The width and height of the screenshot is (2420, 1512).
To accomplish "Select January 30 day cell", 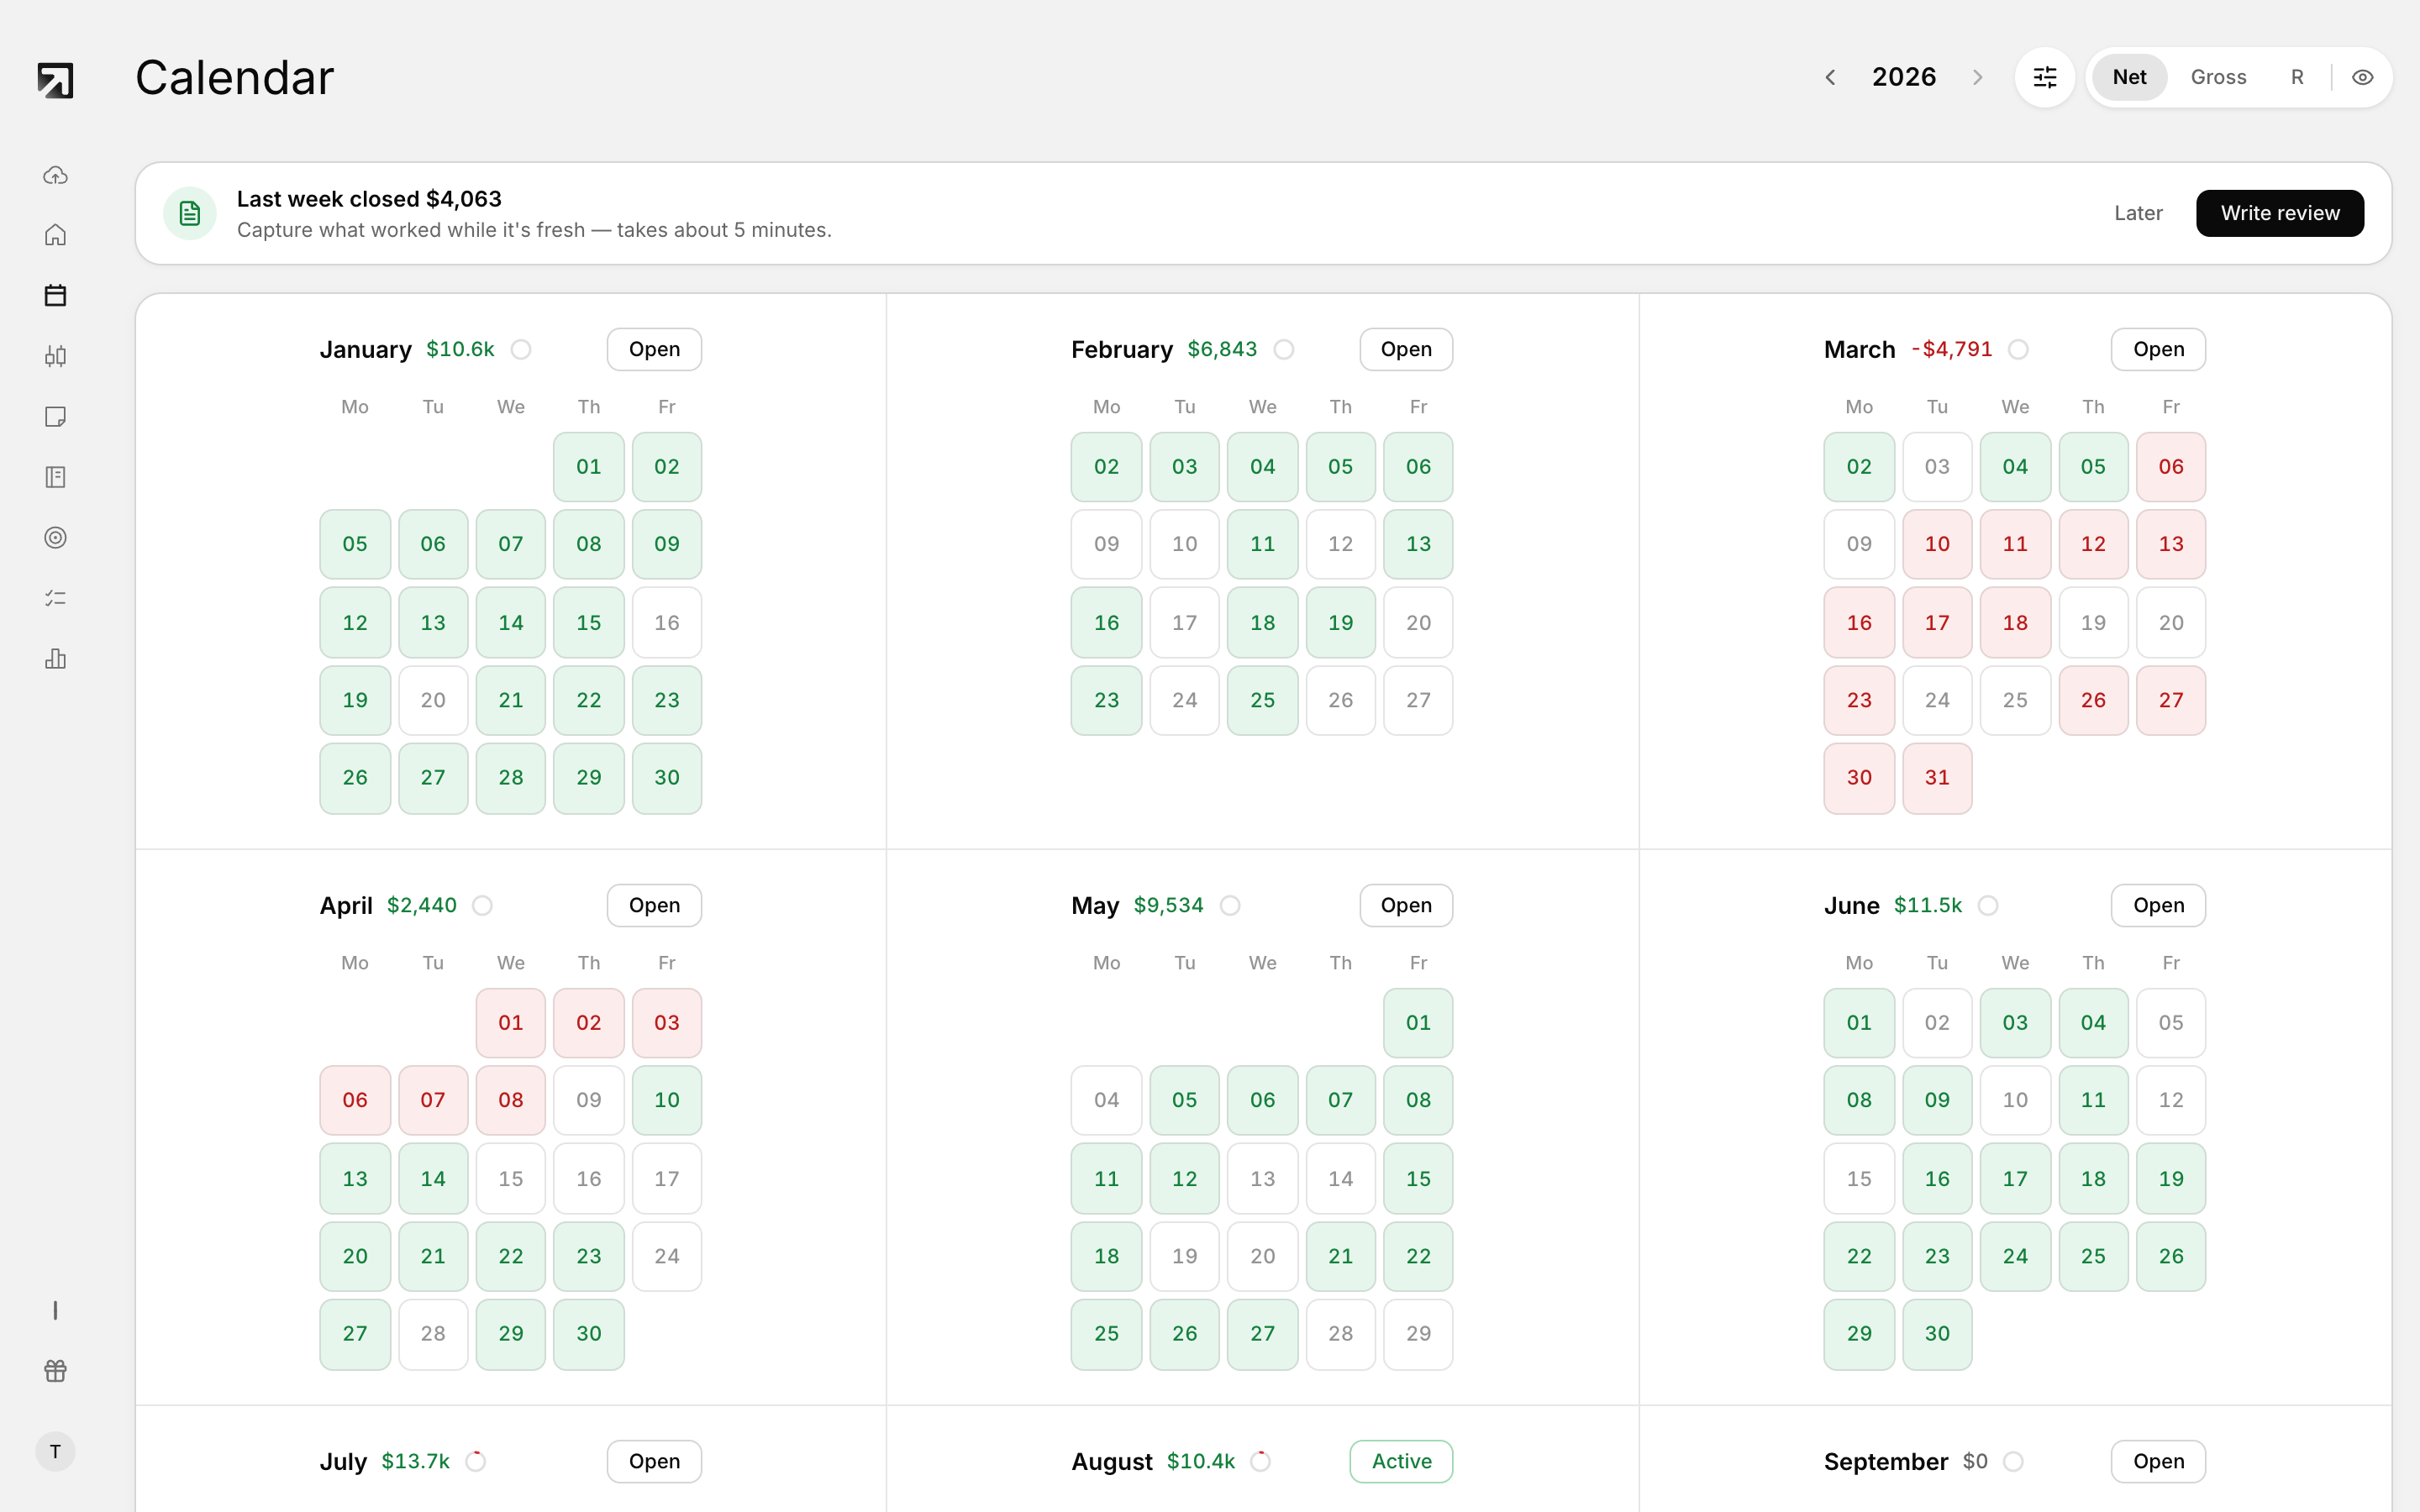I will click(x=667, y=778).
